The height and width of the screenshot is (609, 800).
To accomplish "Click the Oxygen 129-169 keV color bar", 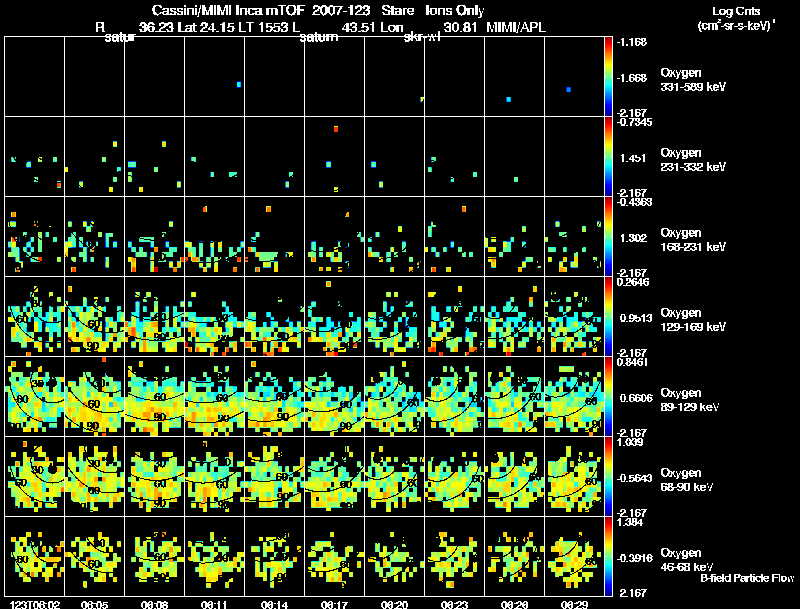I will [x=609, y=316].
